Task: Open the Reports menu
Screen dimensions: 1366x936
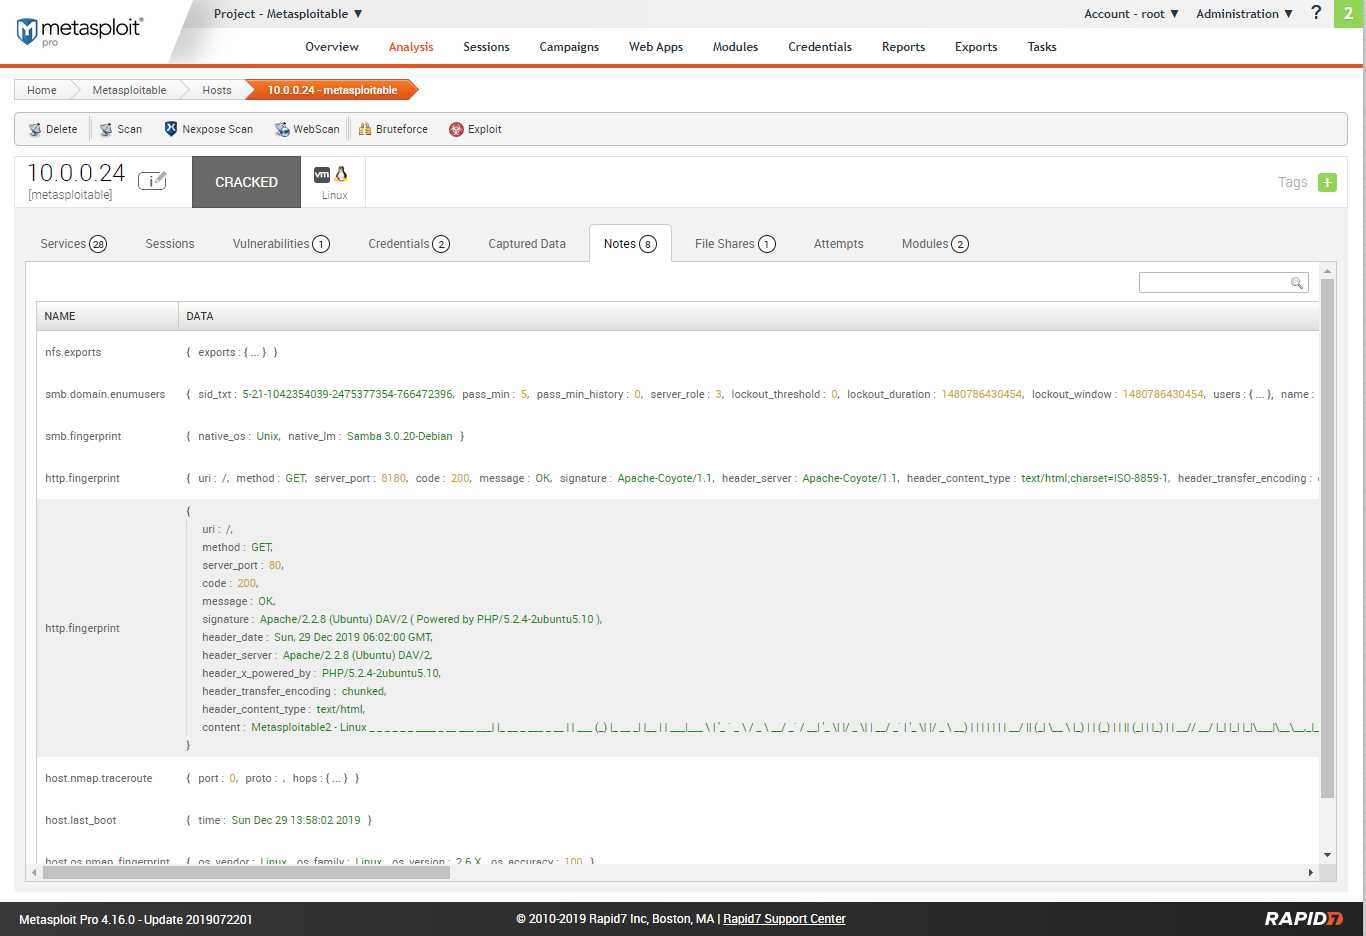Action: coord(903,47)
